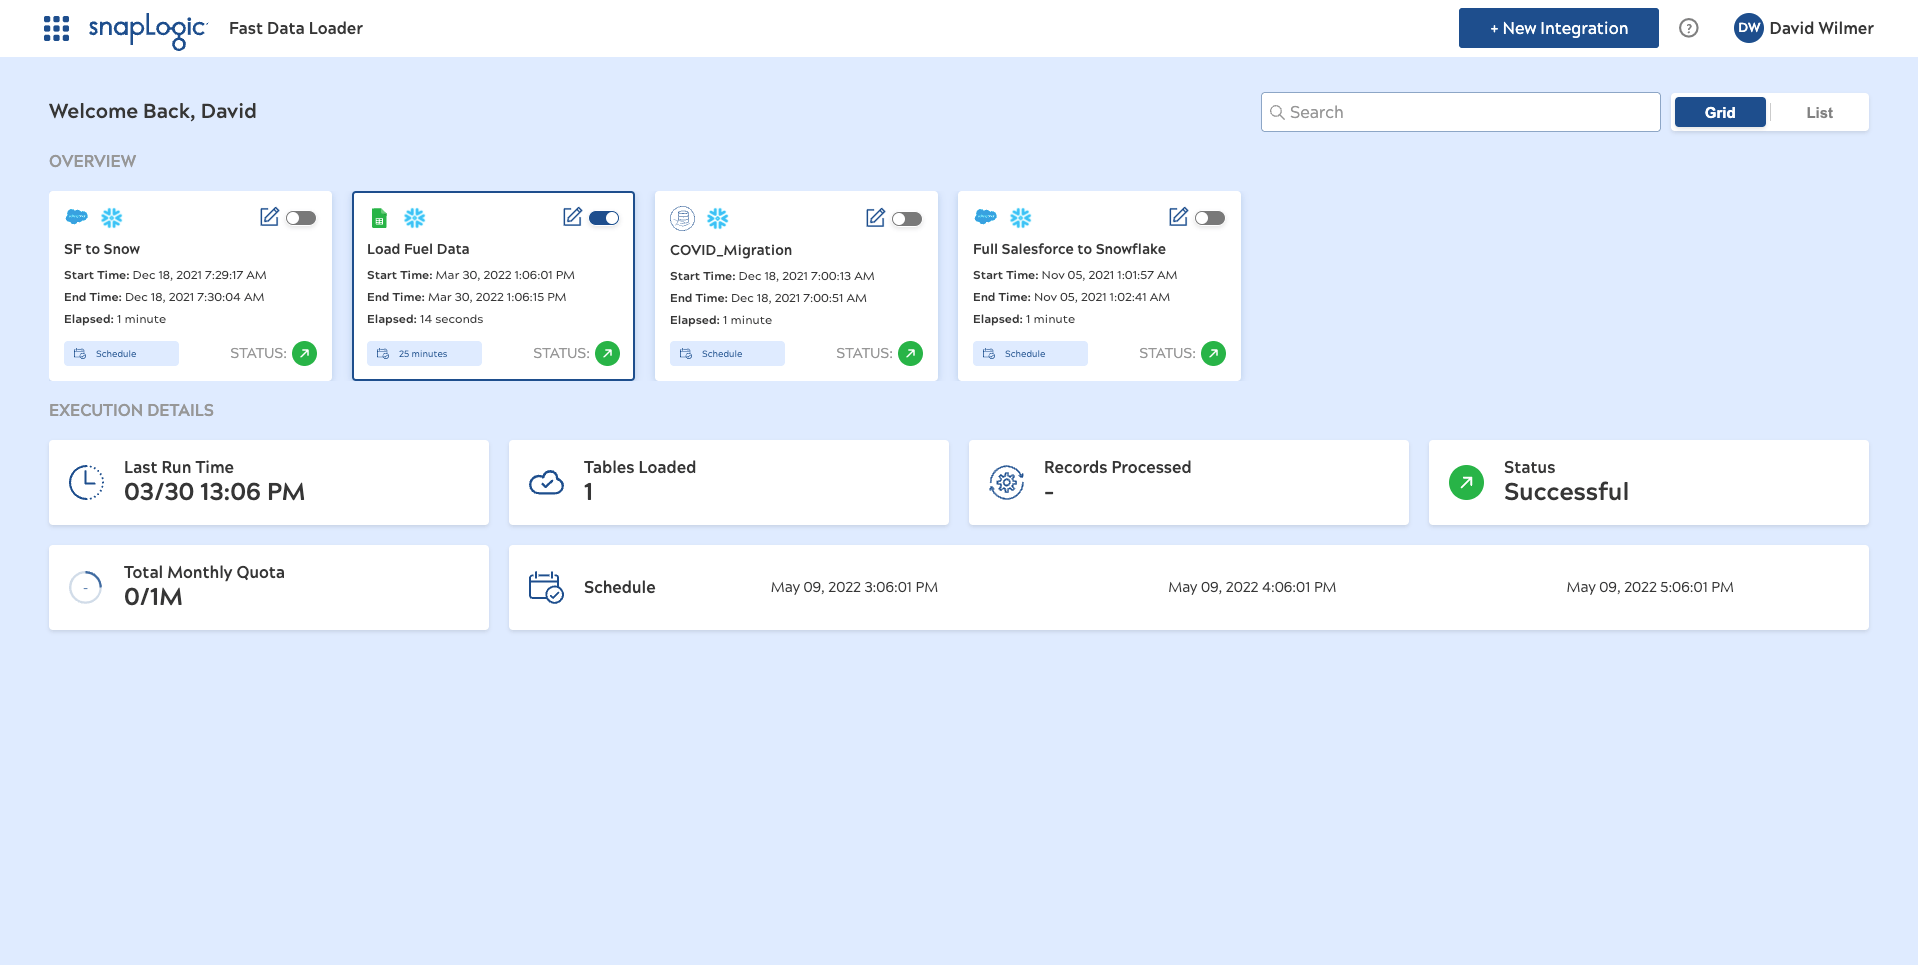Click schedule time May 09, 2022 3:06:01 PM
Image resolution: width=1918 pixels, height=965 pixels.
[x=854, y=587]
